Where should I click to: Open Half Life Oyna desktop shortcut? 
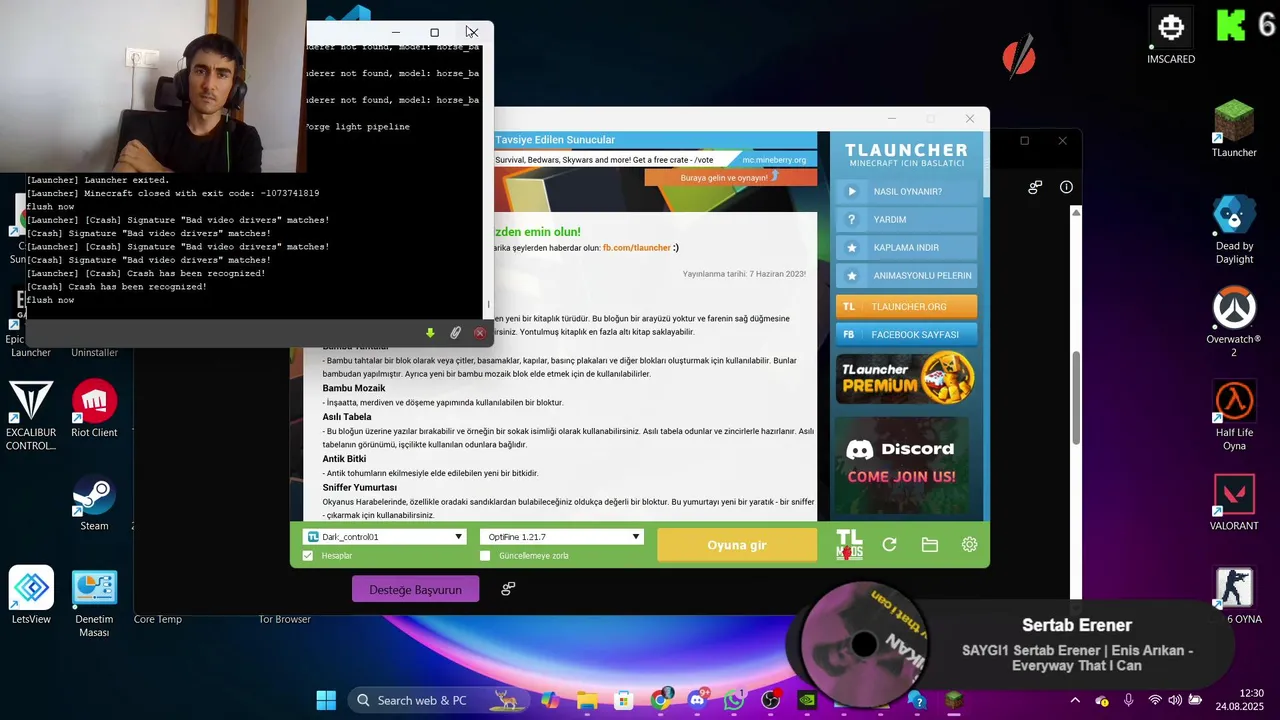click(x=1234, y=416)
